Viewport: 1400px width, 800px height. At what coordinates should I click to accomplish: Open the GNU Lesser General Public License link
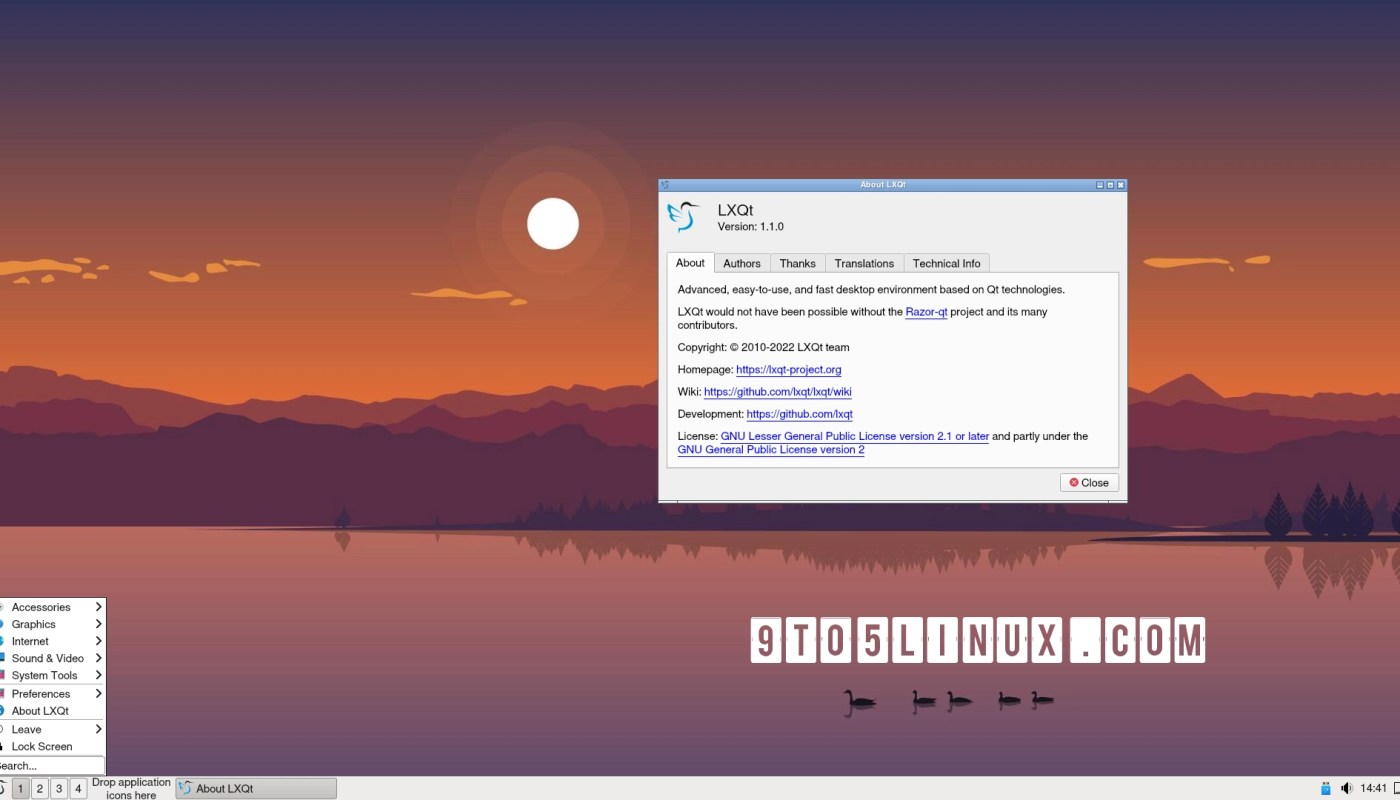coord(855,436)
